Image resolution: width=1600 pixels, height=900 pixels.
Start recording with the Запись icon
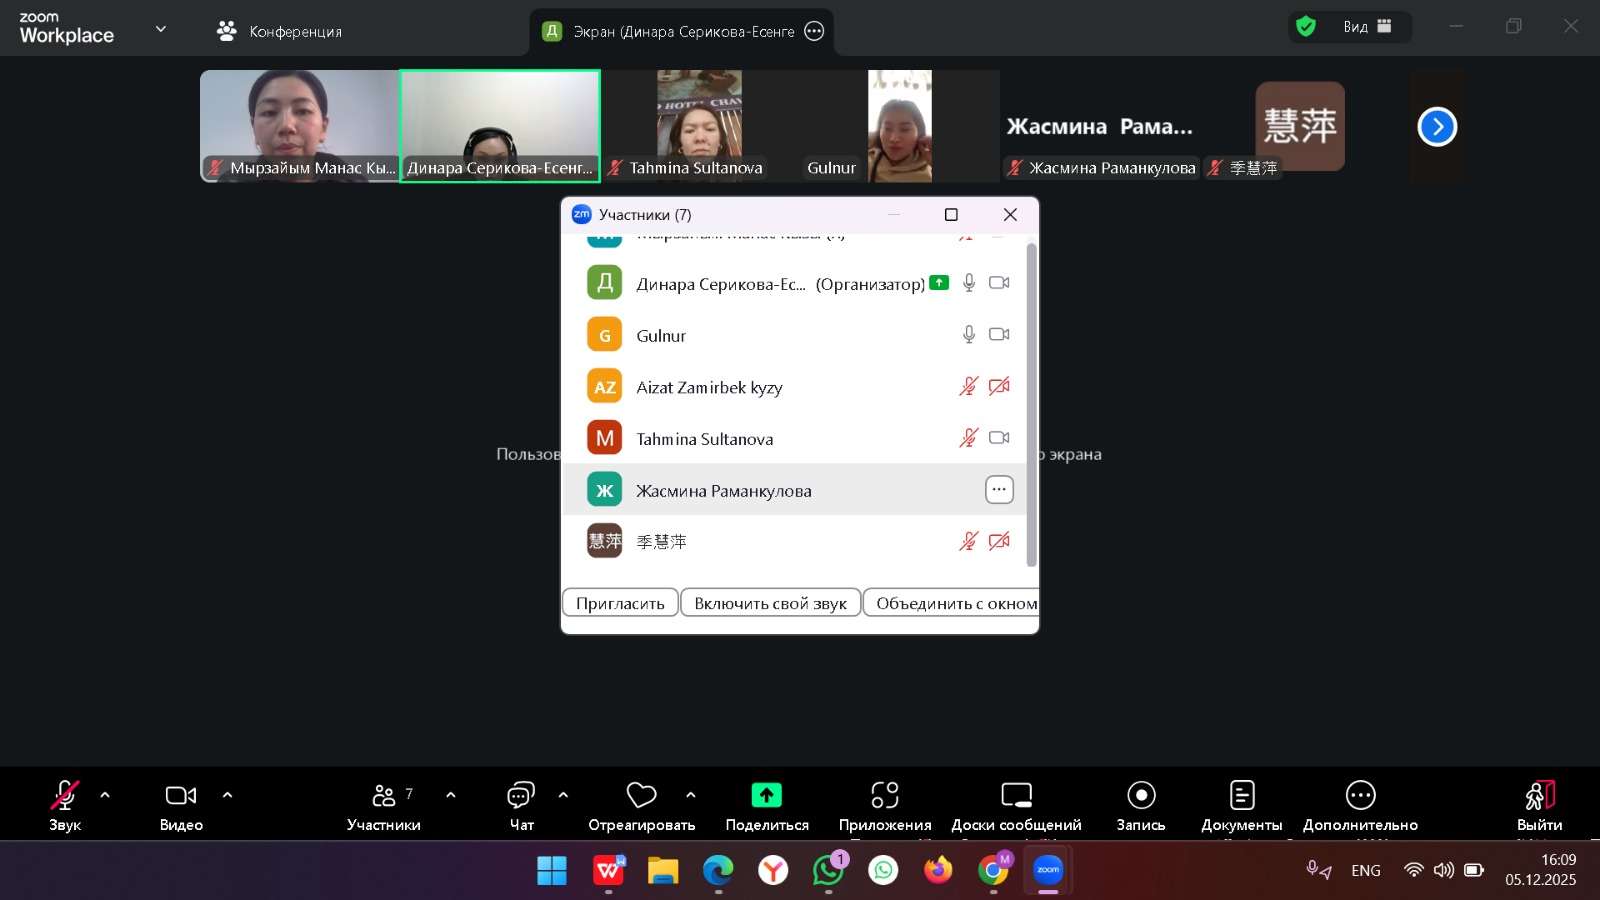(1140, 796)
